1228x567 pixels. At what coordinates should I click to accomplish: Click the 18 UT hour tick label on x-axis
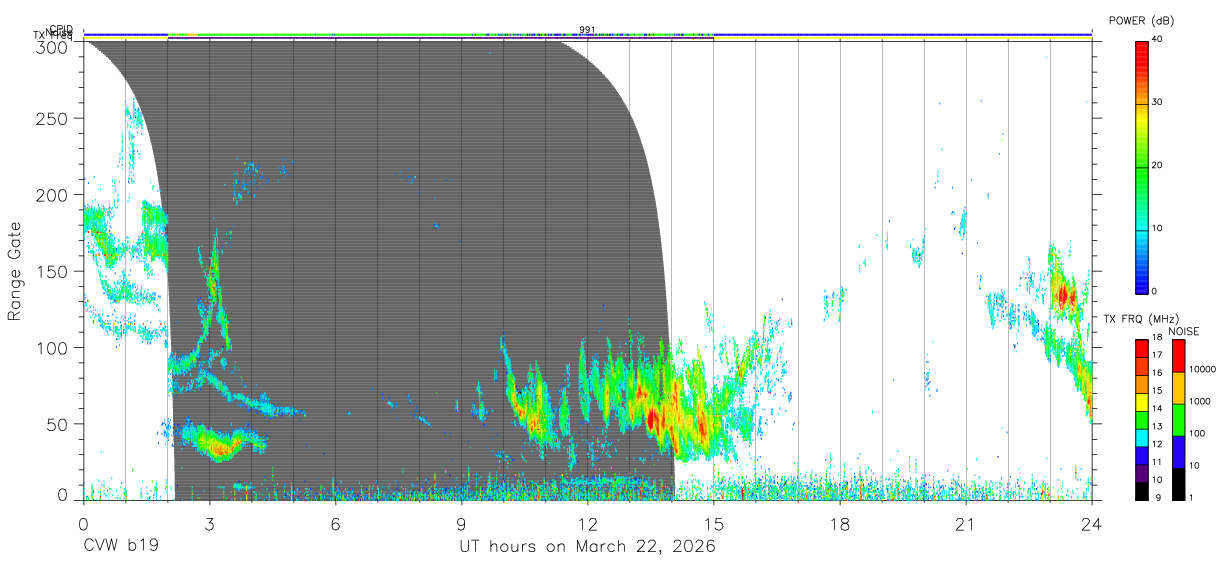click(x=840, y=524)
